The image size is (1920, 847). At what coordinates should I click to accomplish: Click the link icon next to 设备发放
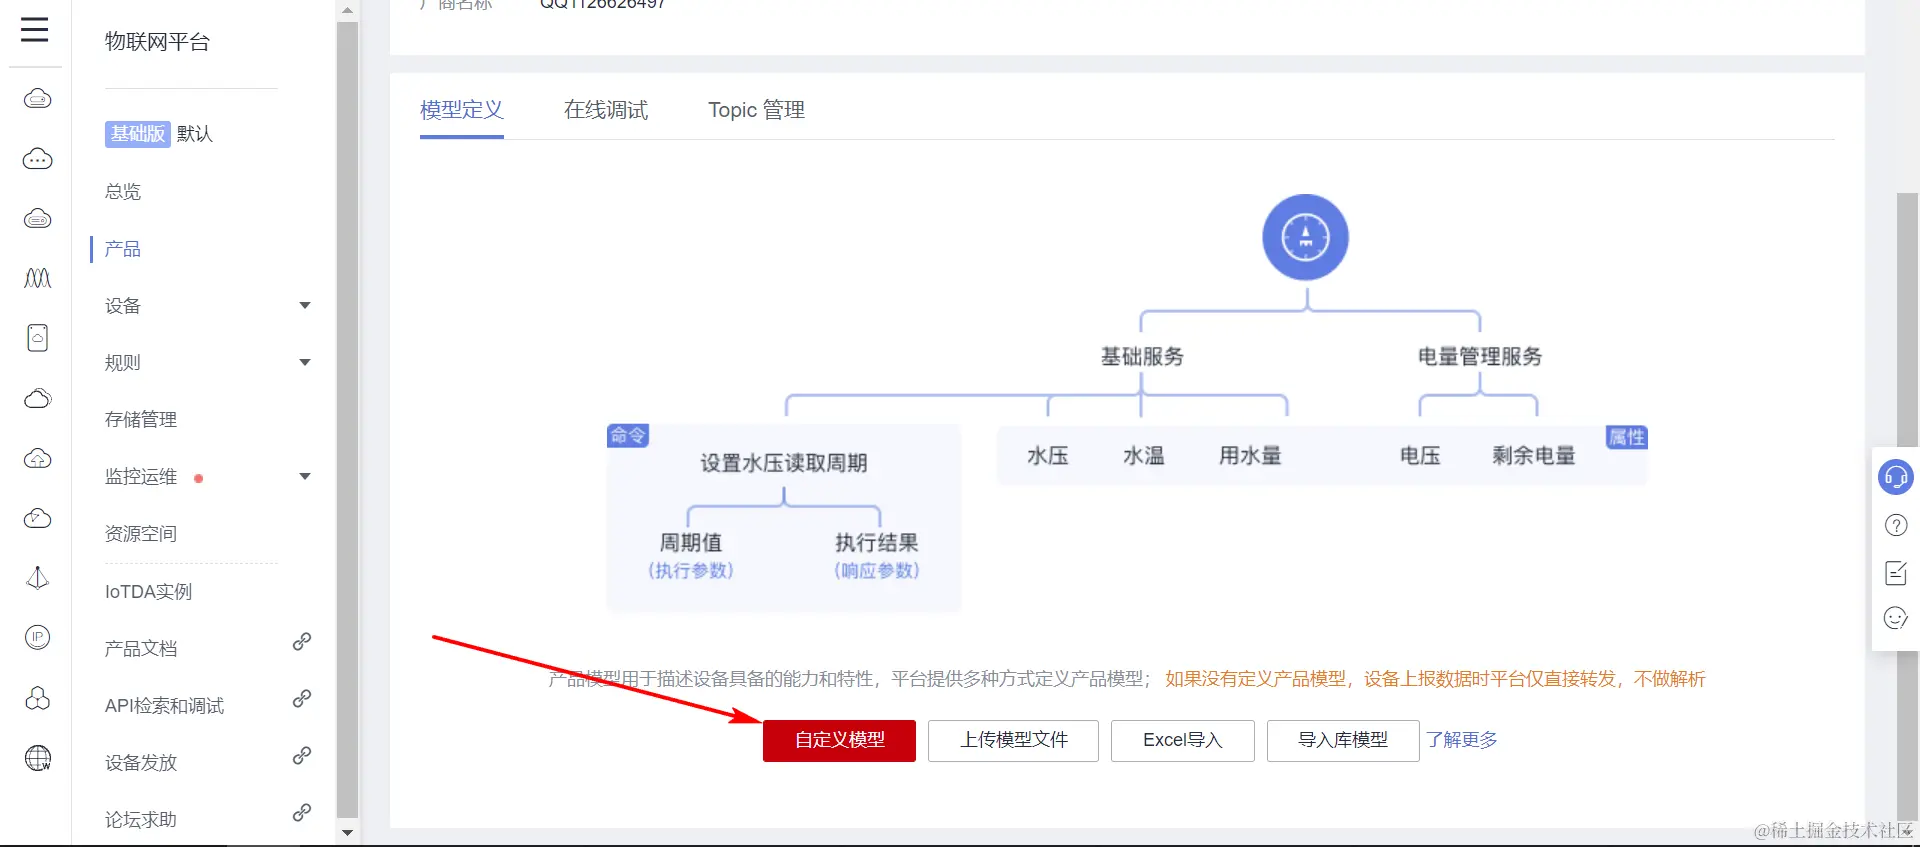[x=301, y=755]
